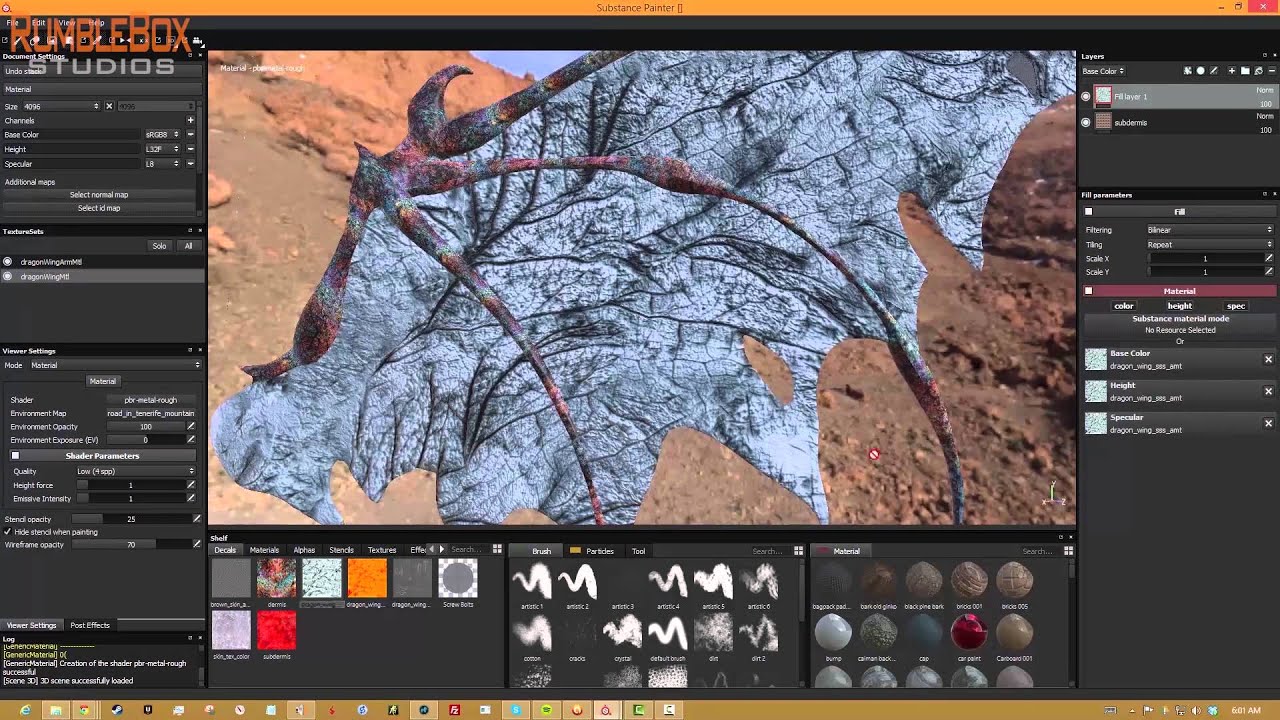Click Scale X edit pencil icon
This screenshot has height=720, width=1280.
pyautogui.click(x=1269, y=258)
